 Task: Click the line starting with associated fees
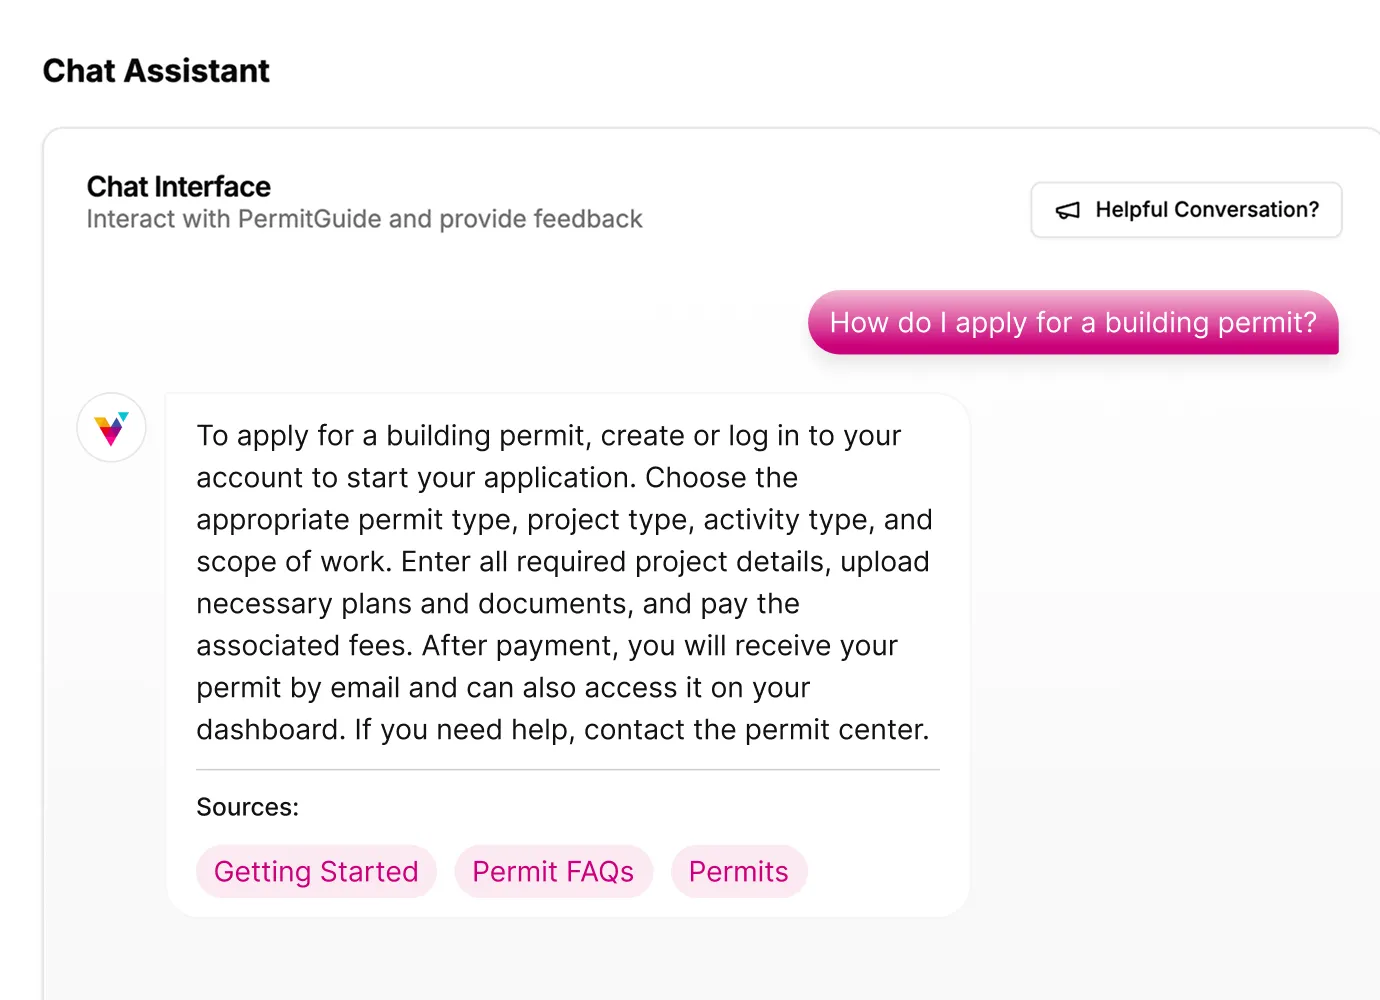coord(547,646)
